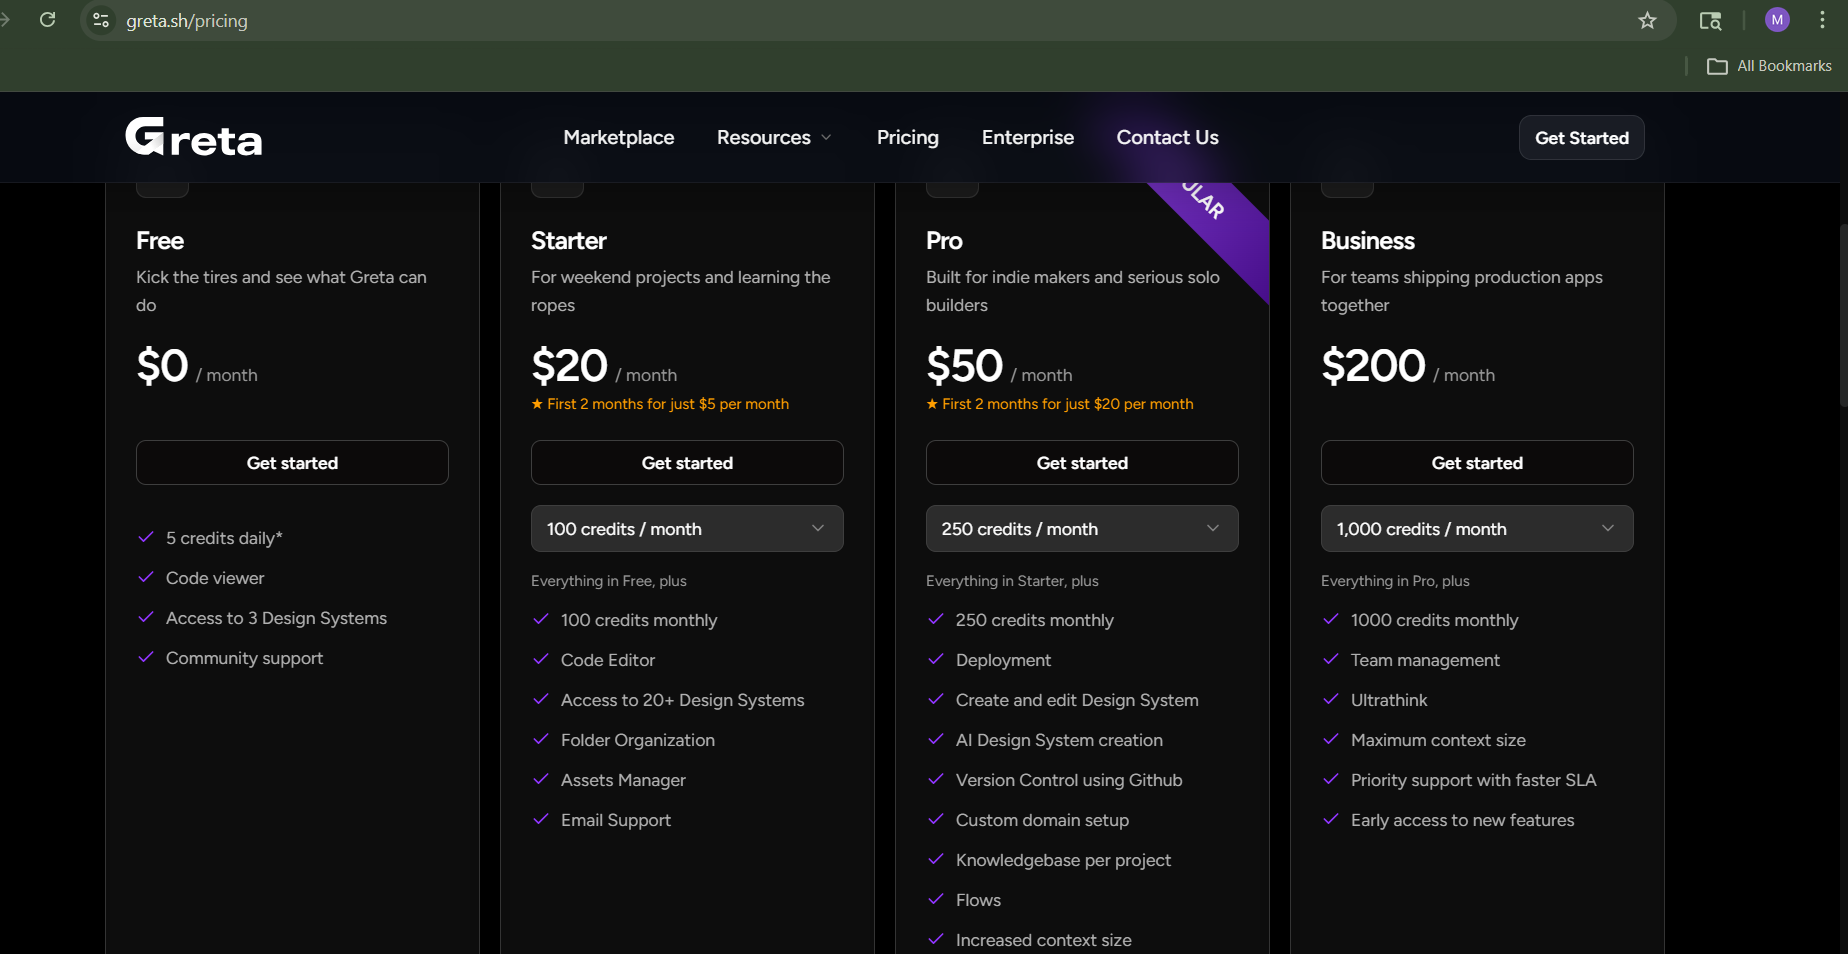The width and height of the screenshot is (1848, 954).
Task: Open the 250 credits / month dropdown
Action: (1082, 529)
